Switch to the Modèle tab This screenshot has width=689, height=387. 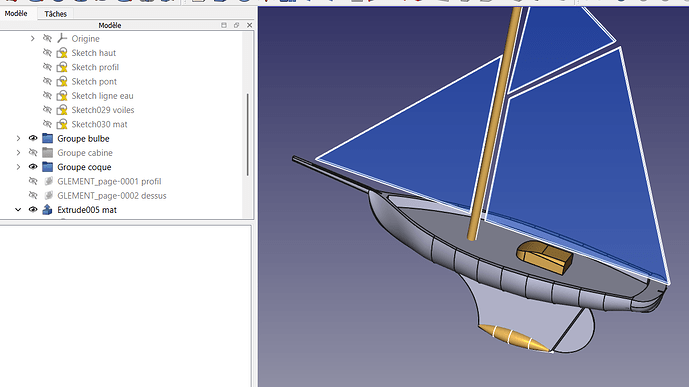16,14
